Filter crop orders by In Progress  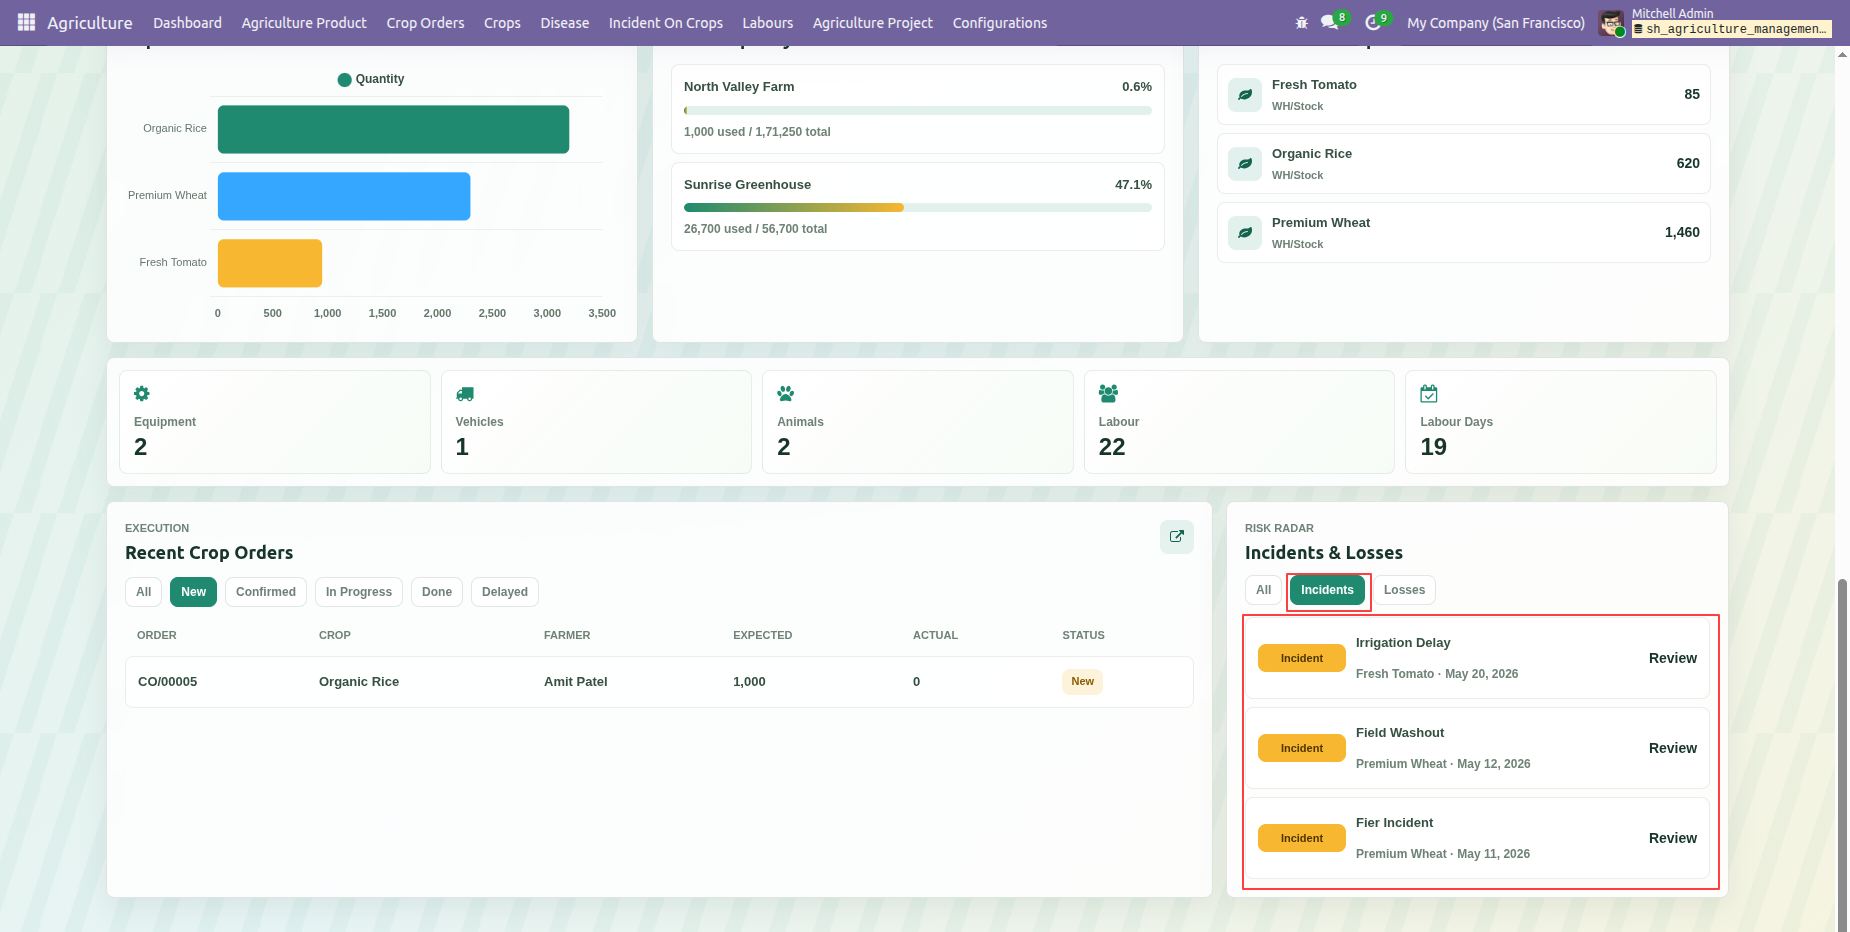[359, 592]
